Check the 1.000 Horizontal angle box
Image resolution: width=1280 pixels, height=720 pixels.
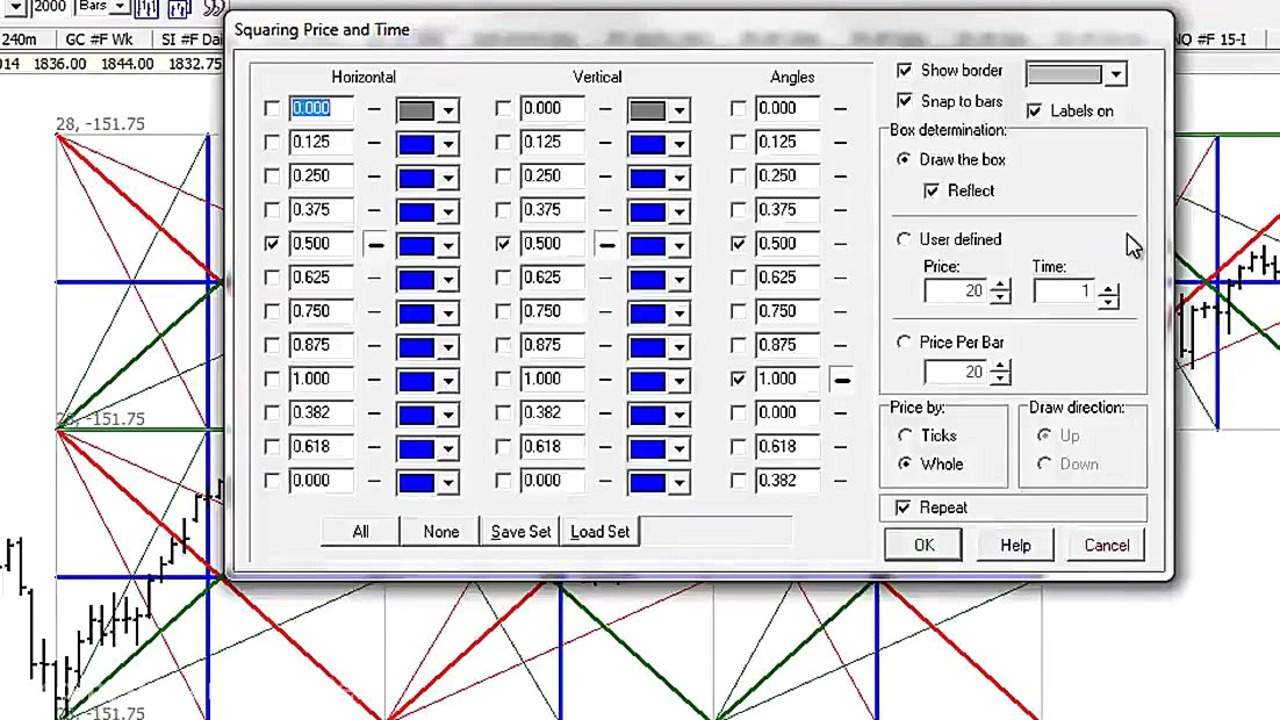click(x=272, y=378)
